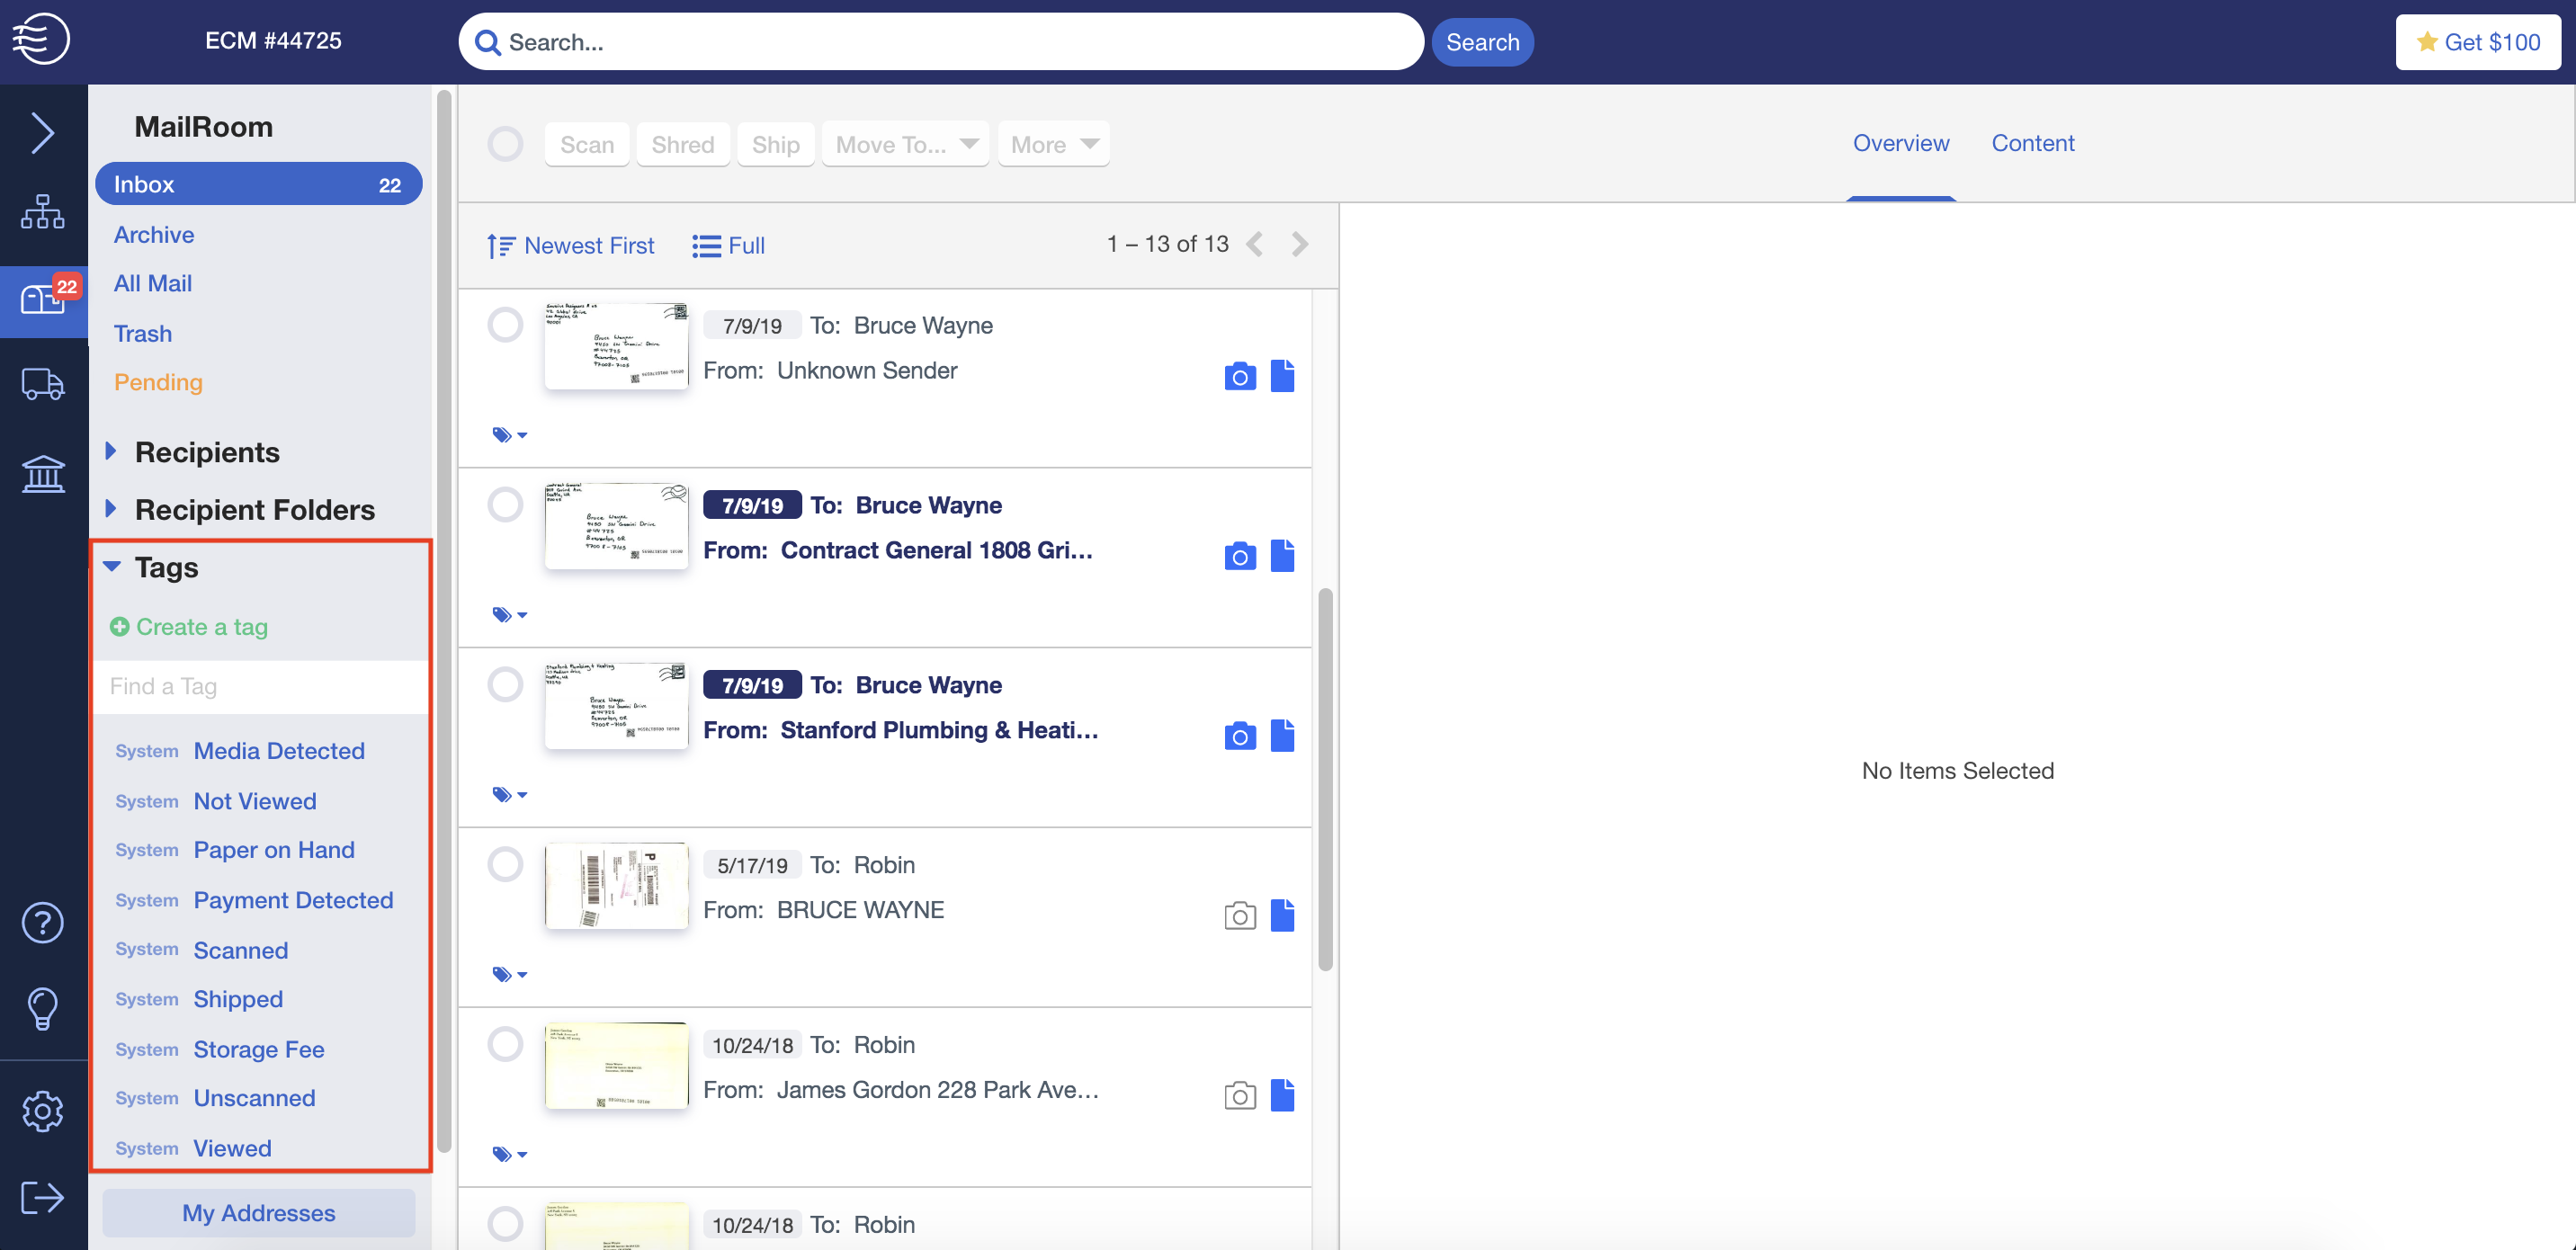
Task: Click the document icon for James Gordon mail
Action: pos(1283,1096)
